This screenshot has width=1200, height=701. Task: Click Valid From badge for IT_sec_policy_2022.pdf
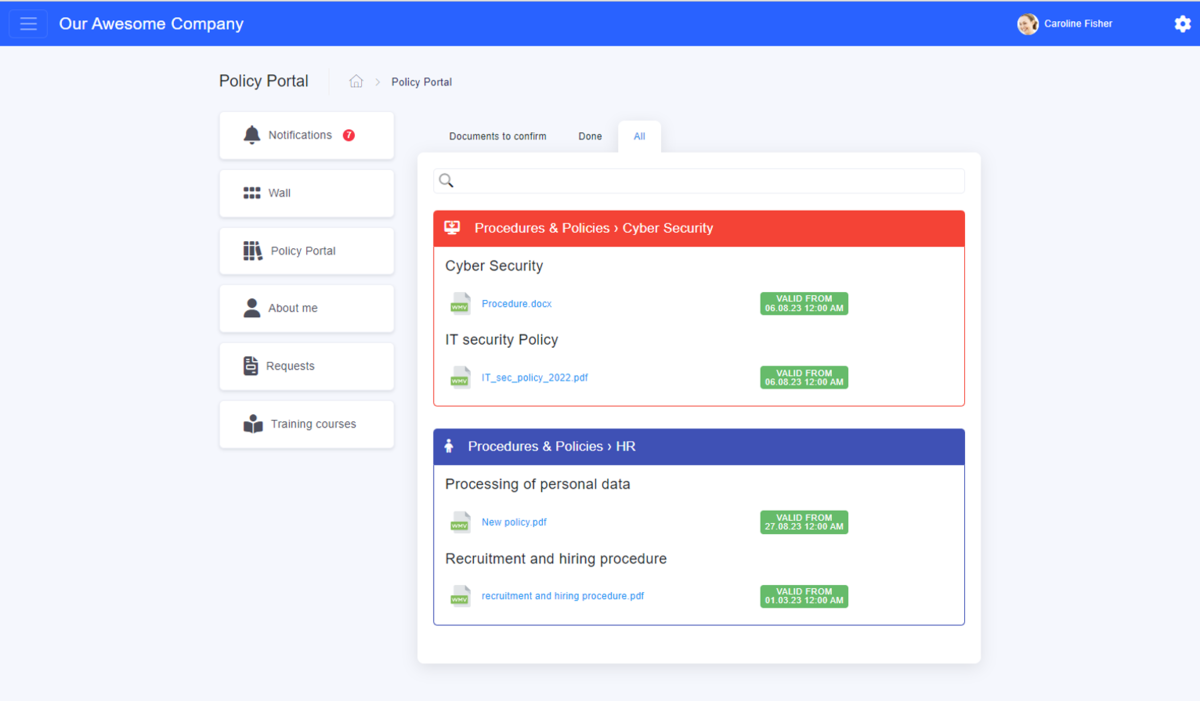(804, 378)
